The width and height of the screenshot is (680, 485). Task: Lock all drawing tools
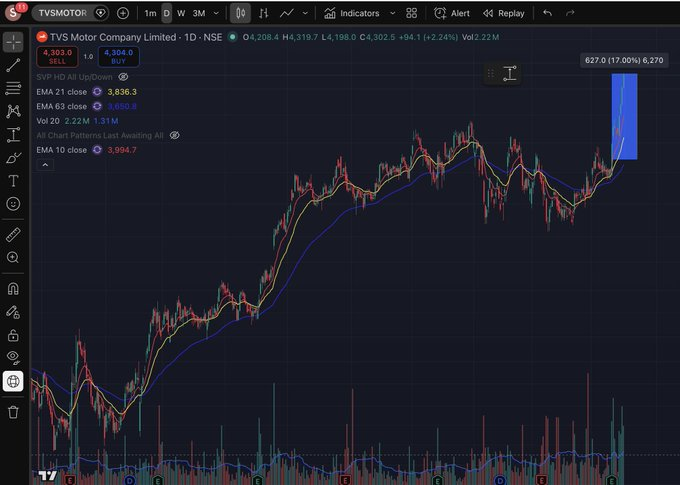pyautogui.click(x=13, y=335)
